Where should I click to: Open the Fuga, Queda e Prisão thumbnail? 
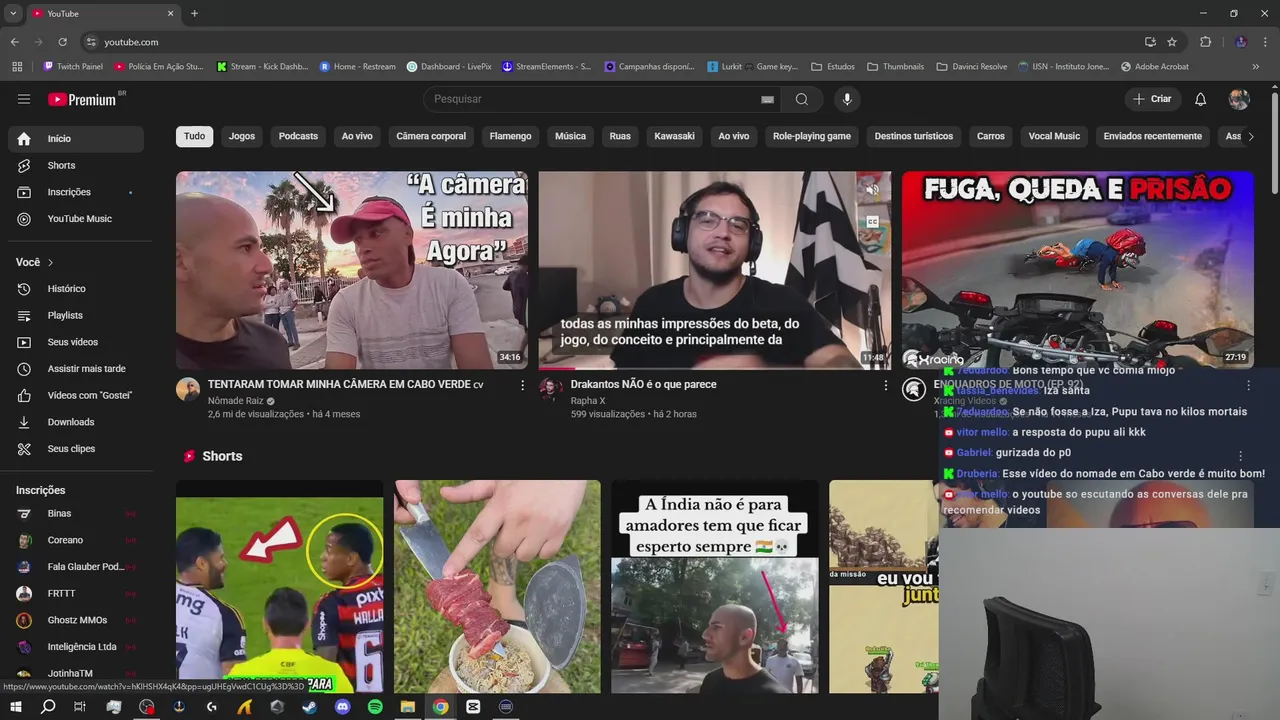[1078, 270]
